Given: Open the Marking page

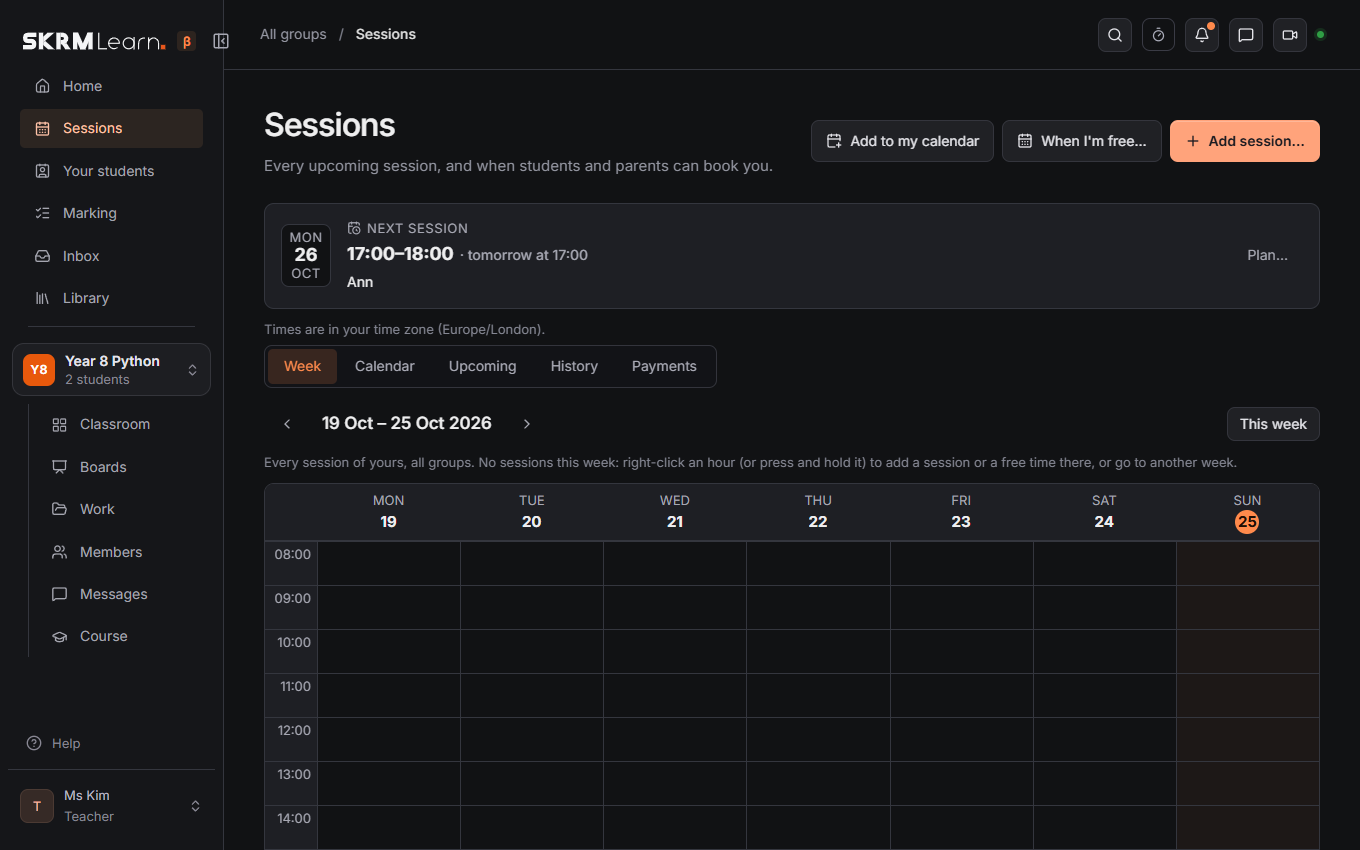Looking at the screenshot, I should 111,213.
